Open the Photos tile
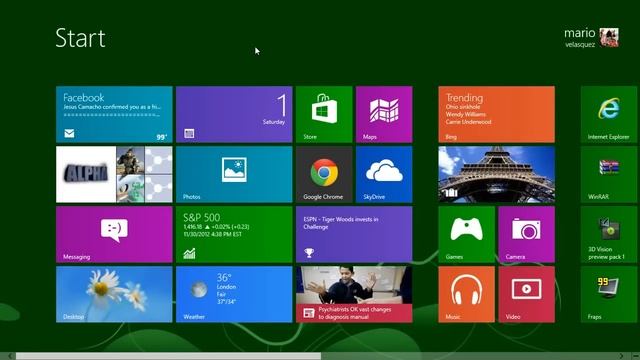 (x=234, y=174)
